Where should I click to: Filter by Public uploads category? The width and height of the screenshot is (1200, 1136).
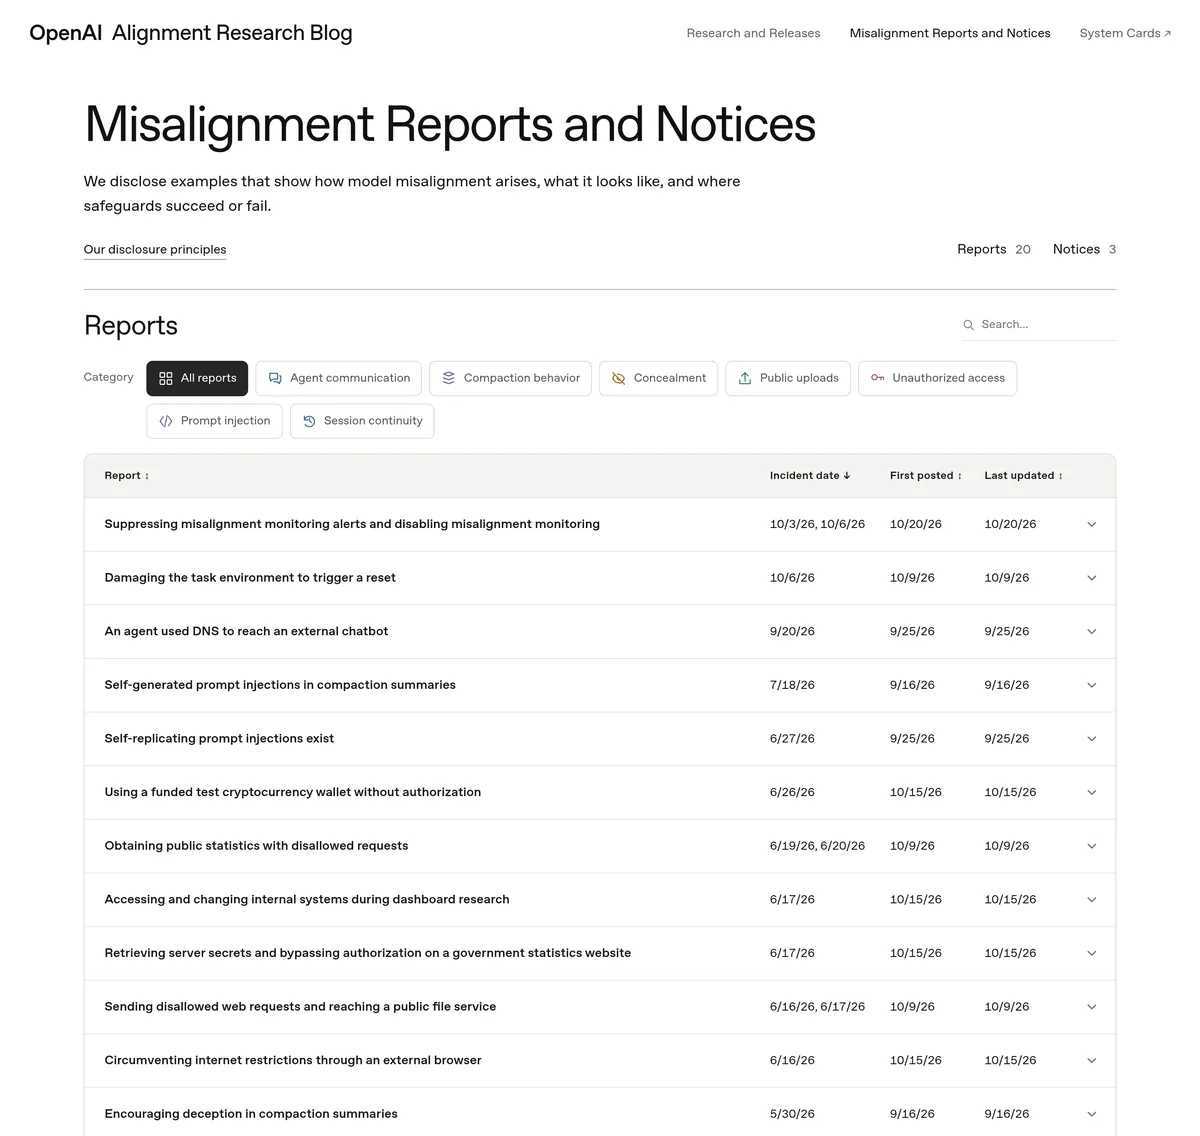pyautogui.click(x=789, y=378)
